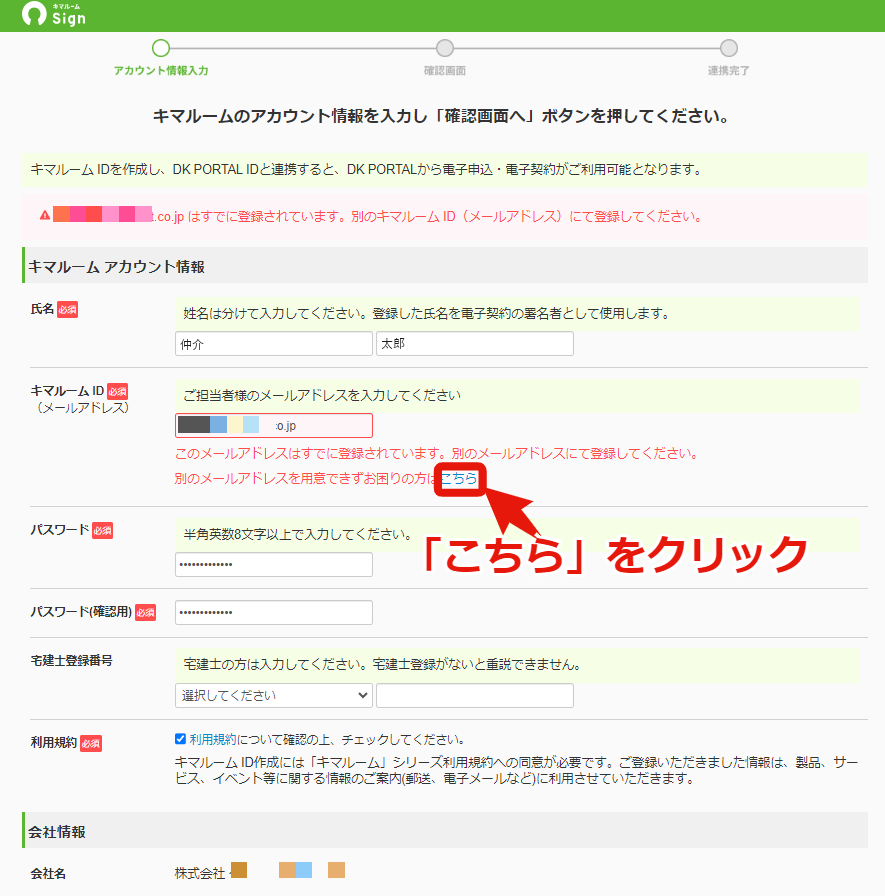Viewport: 885px width, 896px height.
Task: Click the キマルーム ID email address field
Action: point(274,426)
